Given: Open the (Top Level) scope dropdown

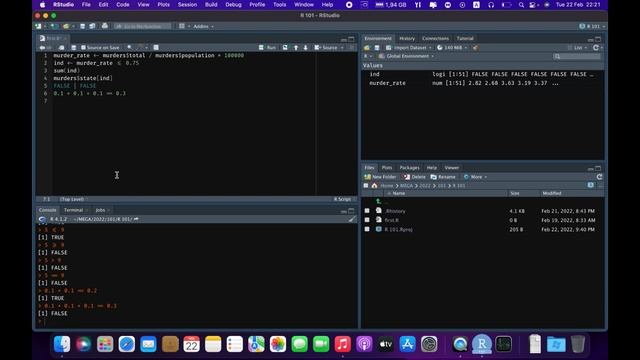Looking at the screenshot, I should (x=73, y=199).
